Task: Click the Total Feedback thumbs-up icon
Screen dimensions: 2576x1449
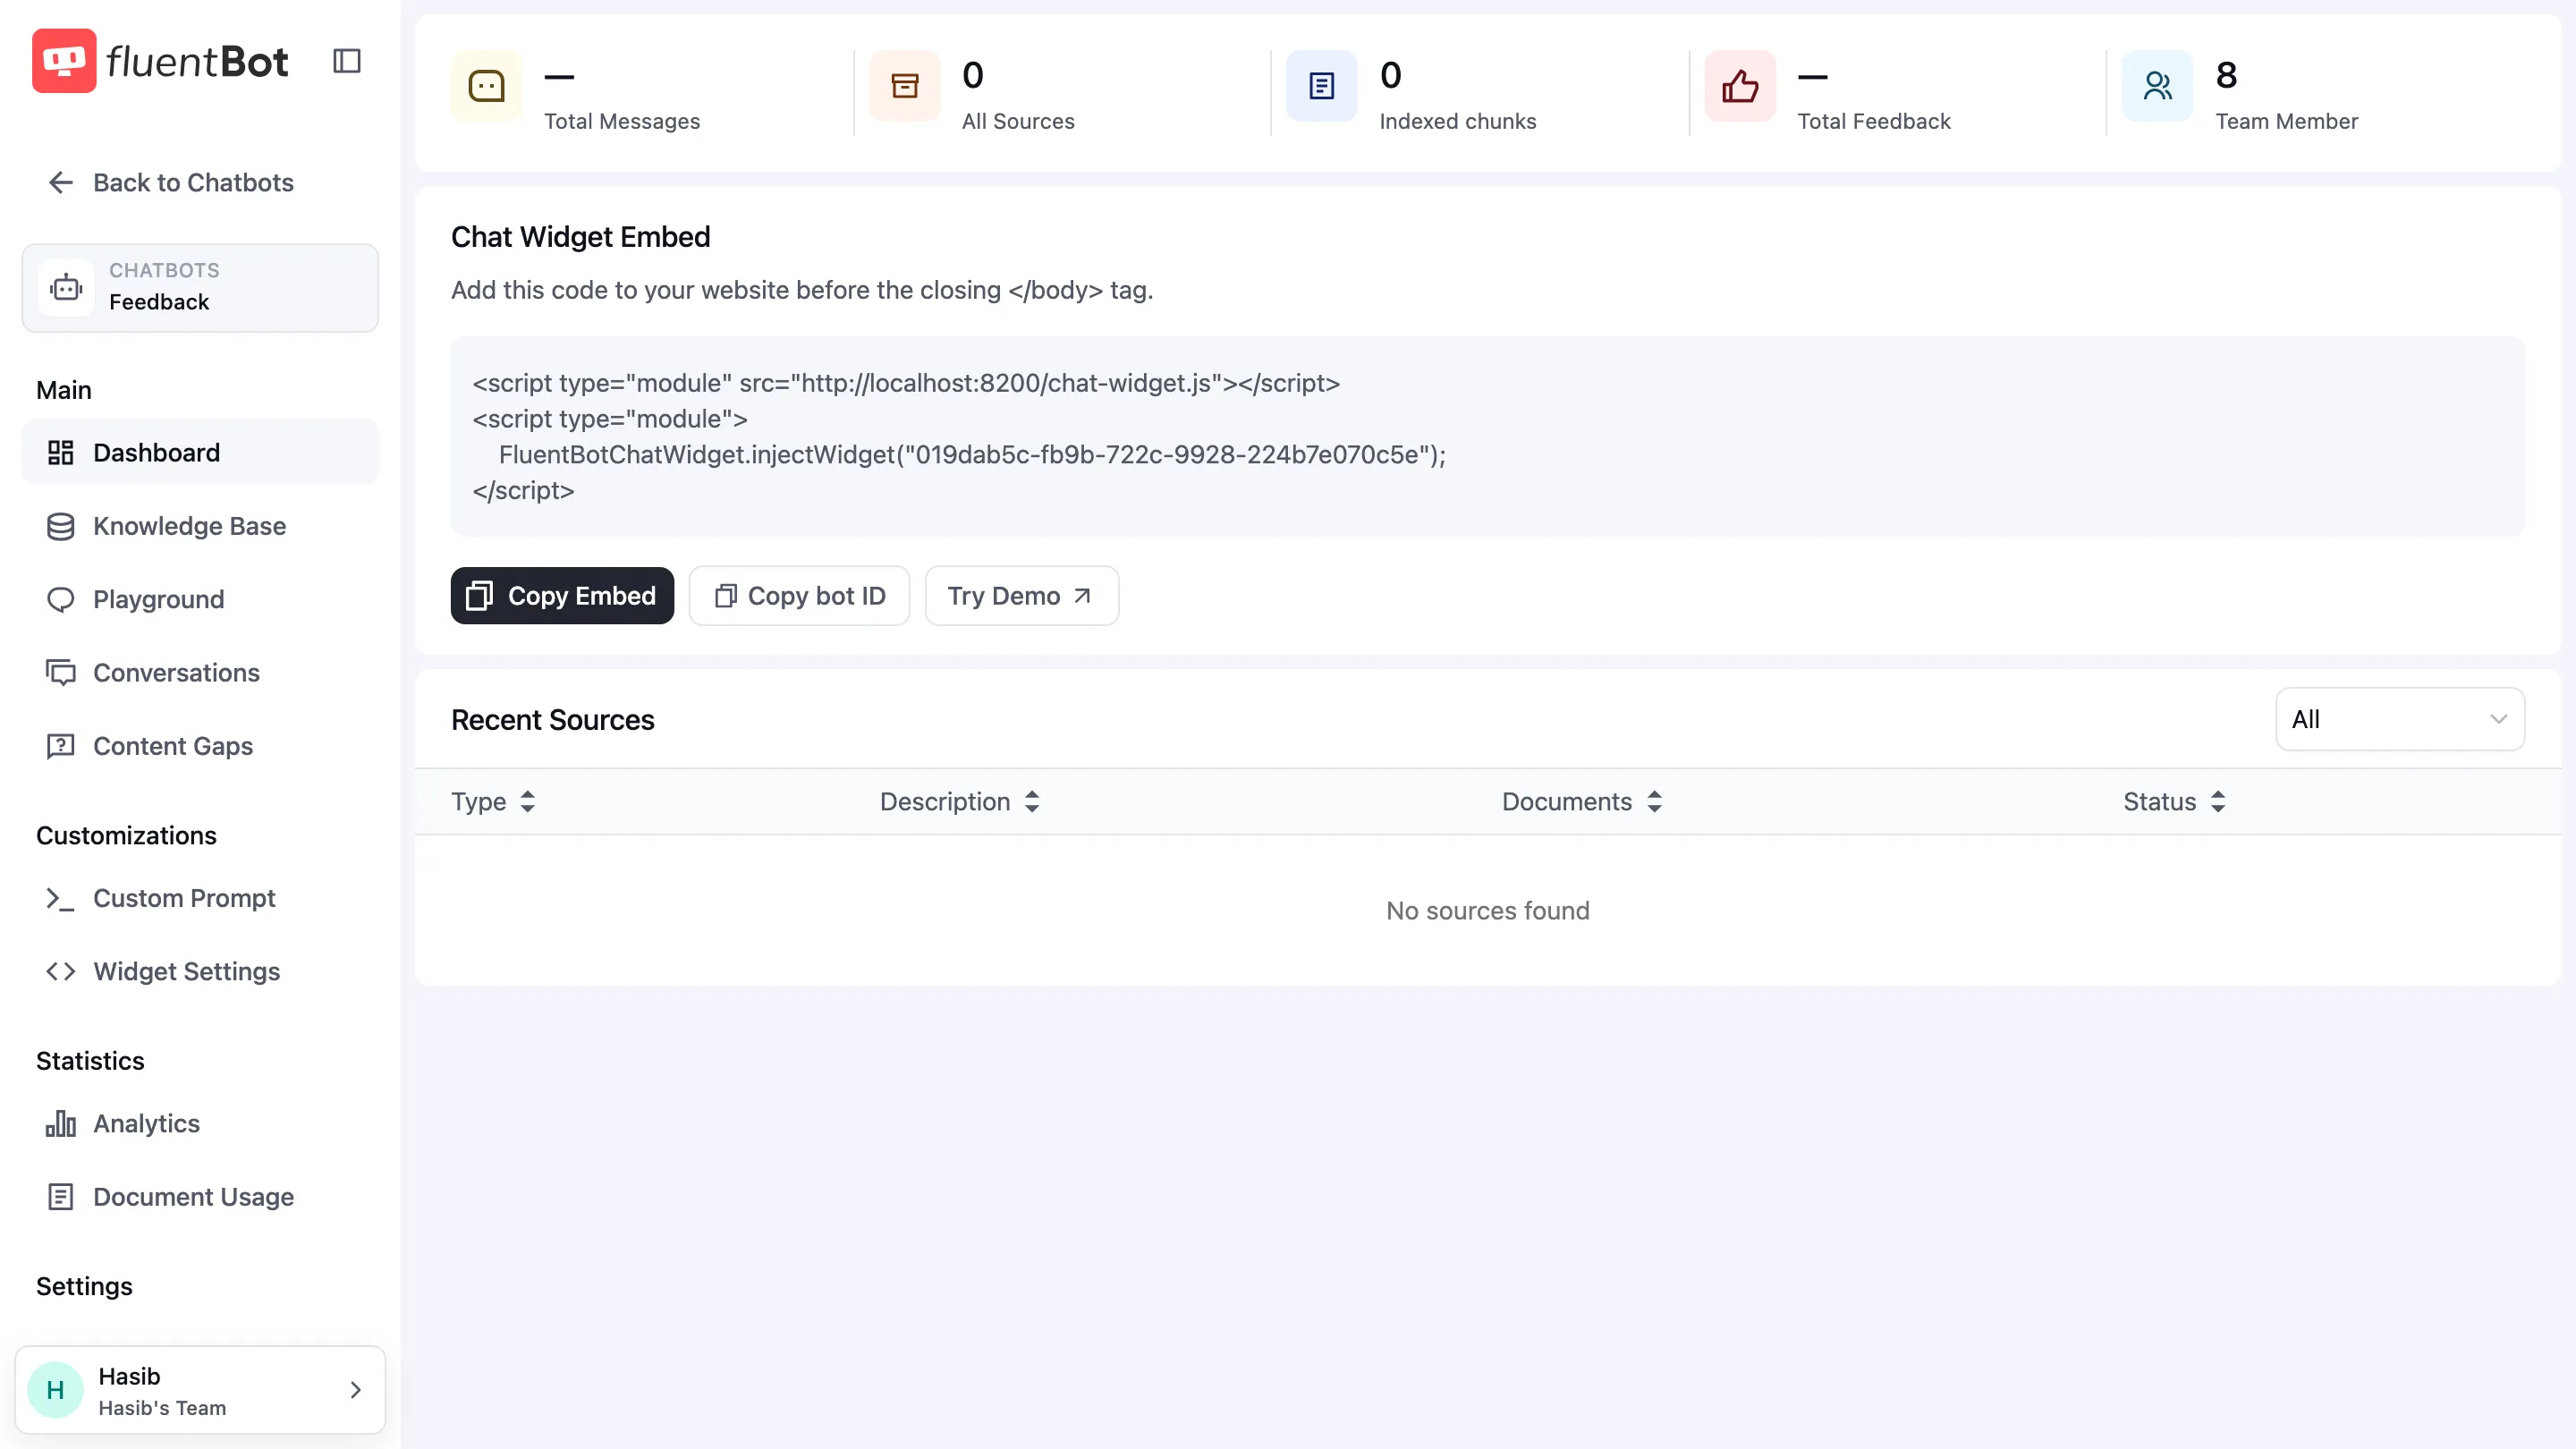Action: click(1740, 86)
